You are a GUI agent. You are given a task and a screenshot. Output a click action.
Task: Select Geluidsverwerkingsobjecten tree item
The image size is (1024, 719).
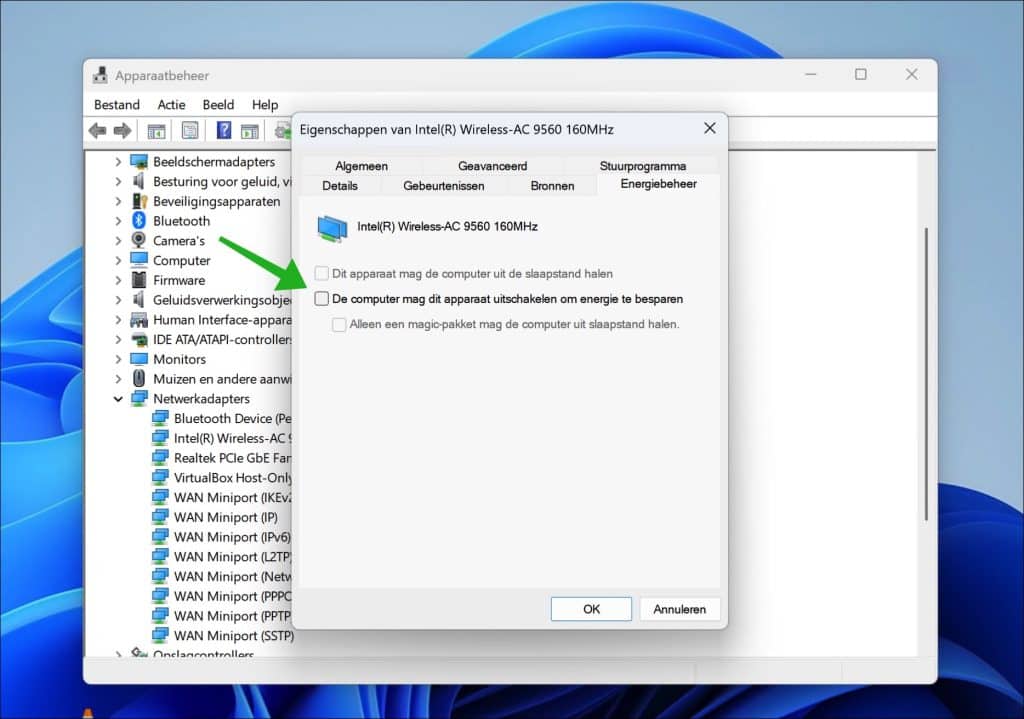coord(222,300)
